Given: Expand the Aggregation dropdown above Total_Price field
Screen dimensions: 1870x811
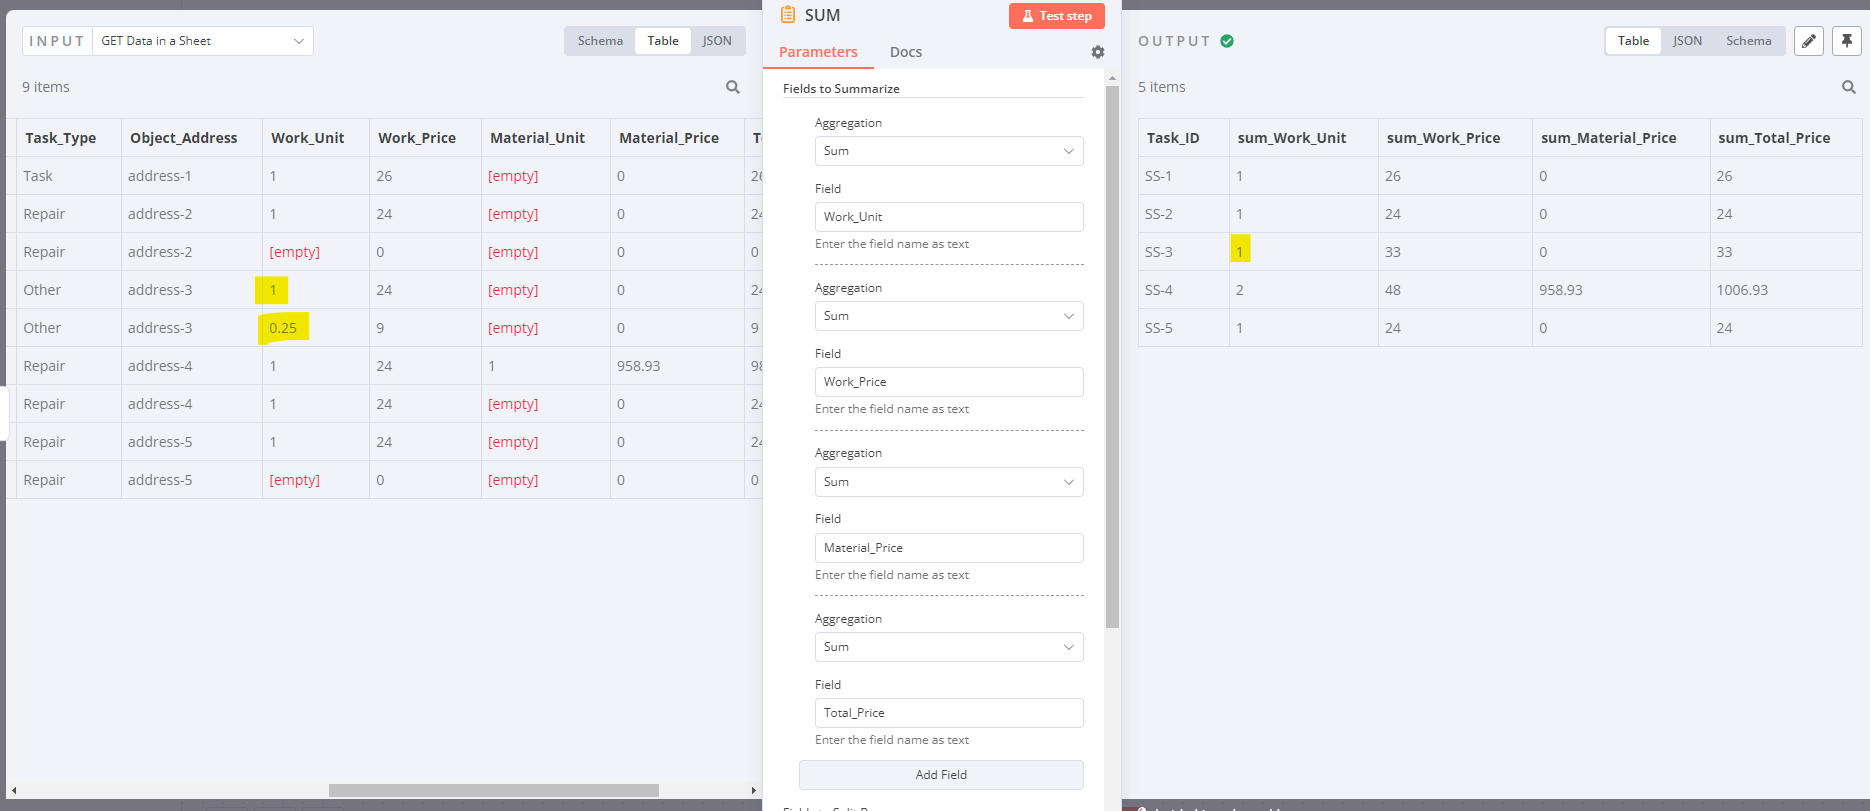Looking at the screenshot, I should [x=948, y=647].
